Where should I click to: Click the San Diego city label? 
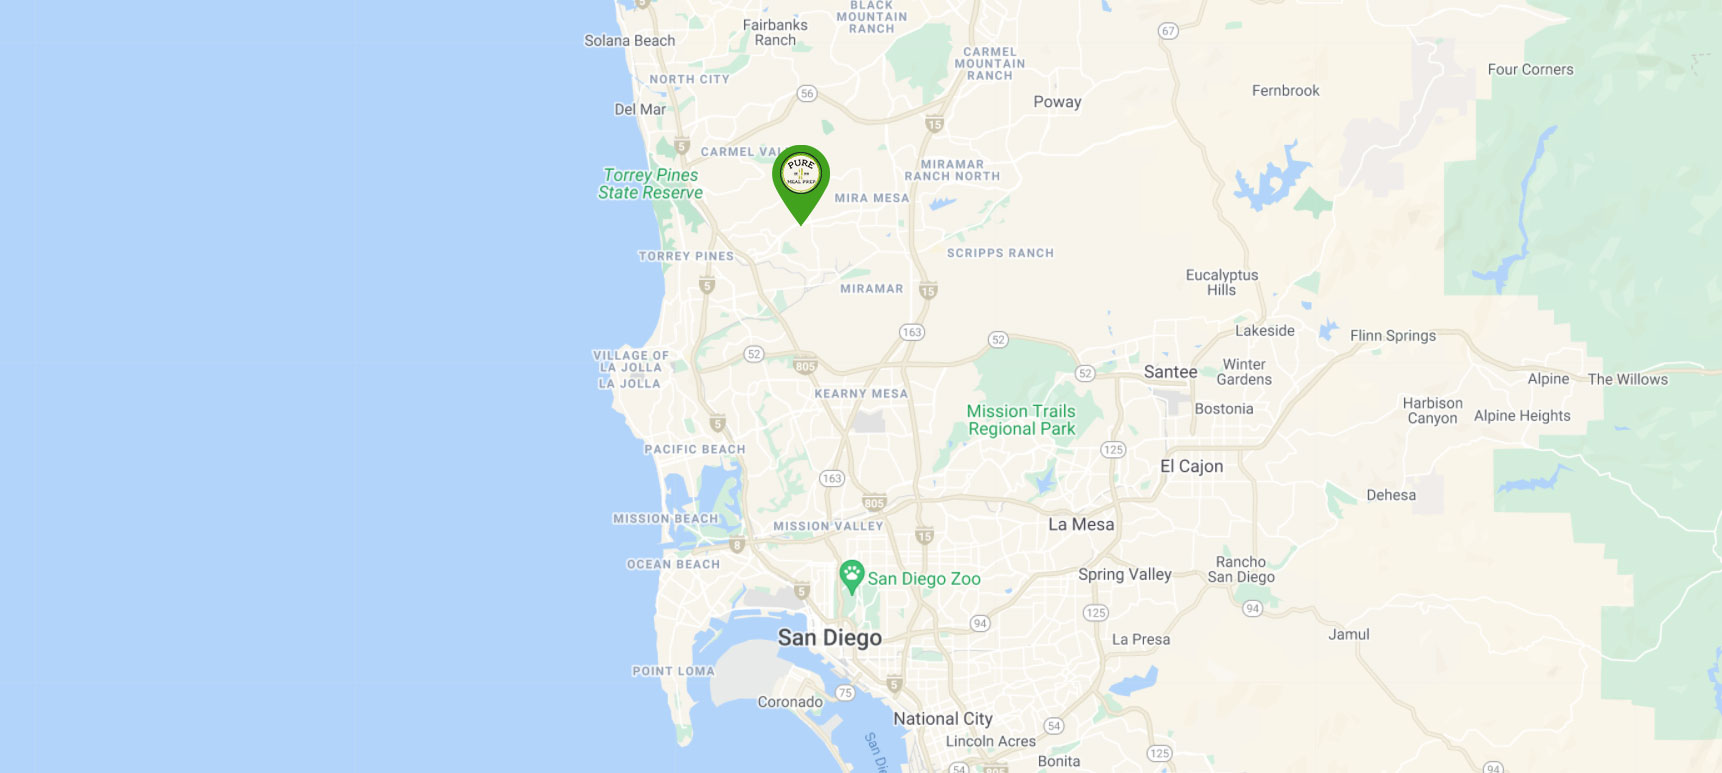[x=830, y=638]
